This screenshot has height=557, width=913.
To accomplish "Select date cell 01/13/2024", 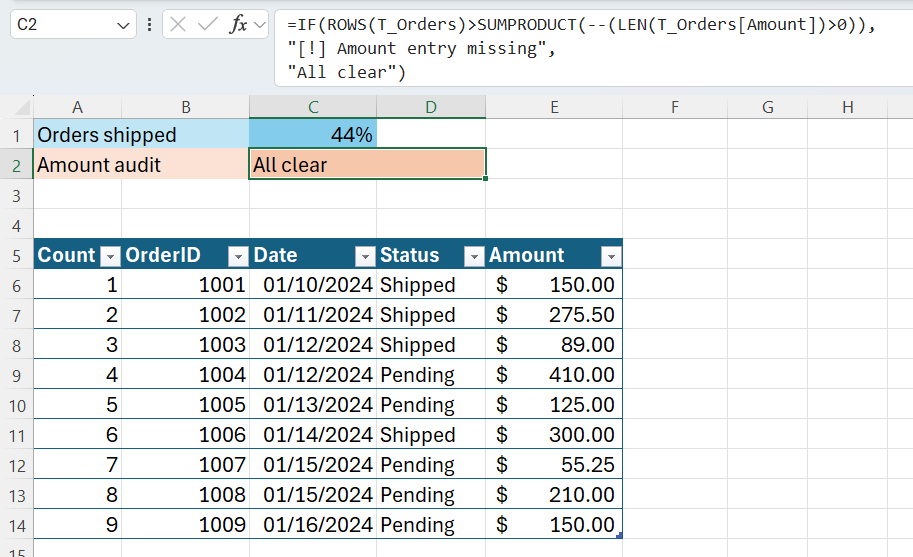I will 313,405.
